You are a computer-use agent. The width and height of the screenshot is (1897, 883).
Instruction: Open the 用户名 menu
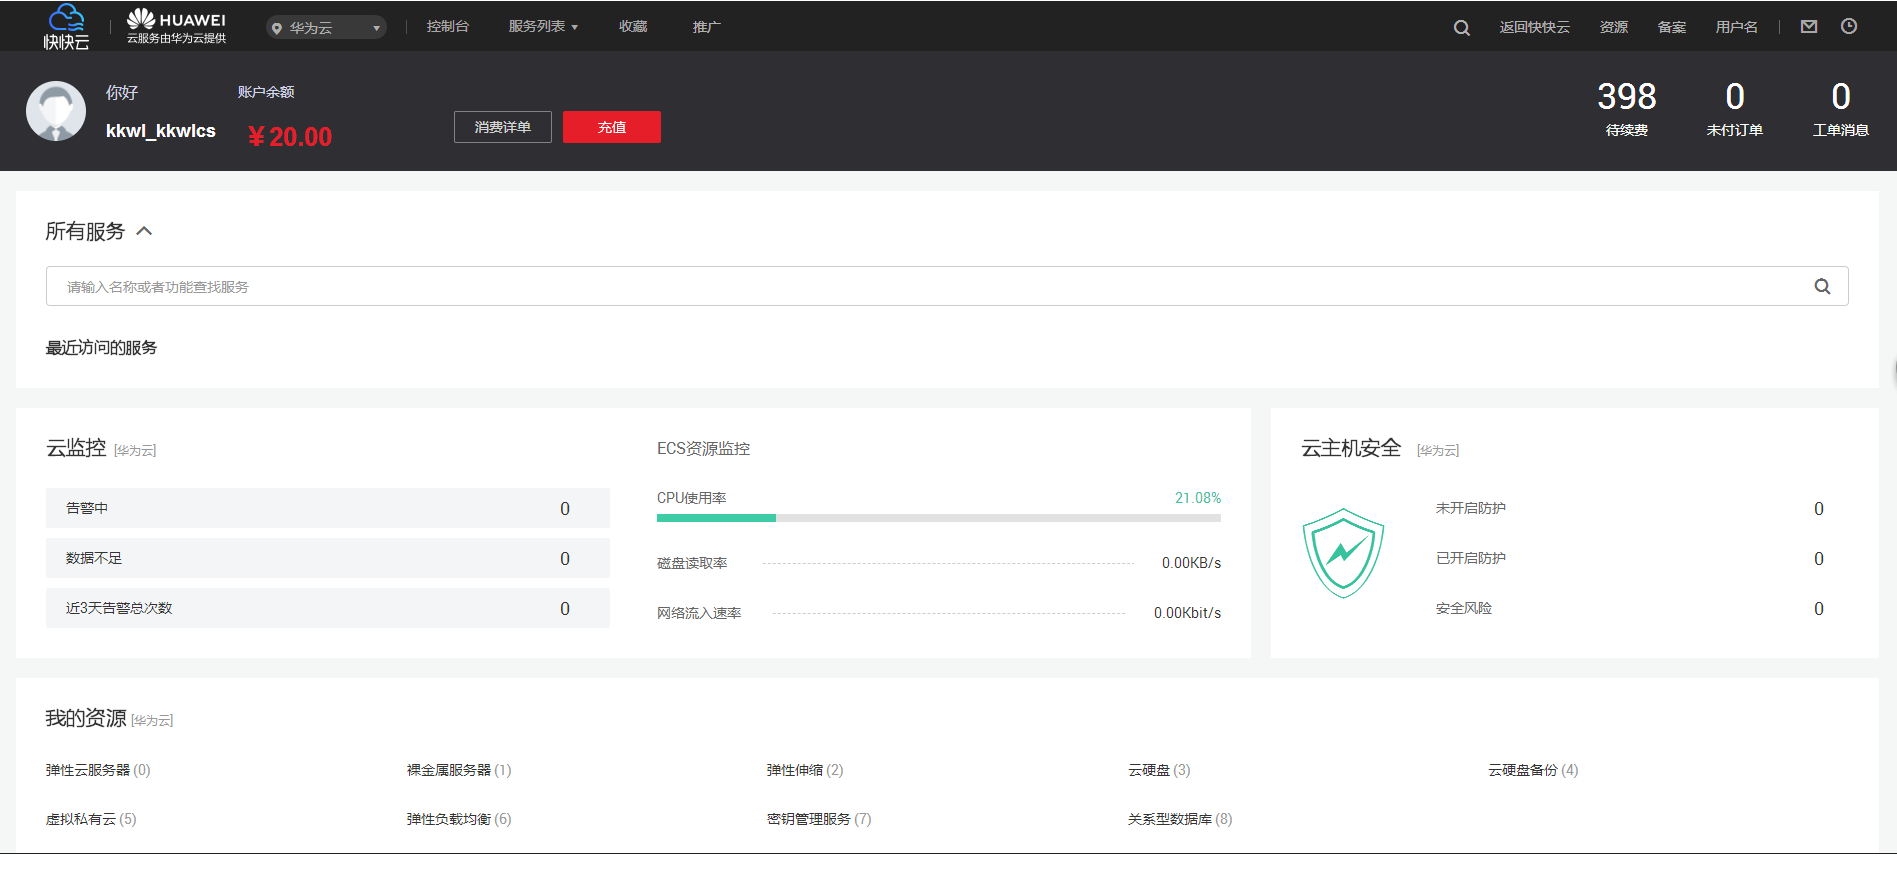coord(1736,27)
